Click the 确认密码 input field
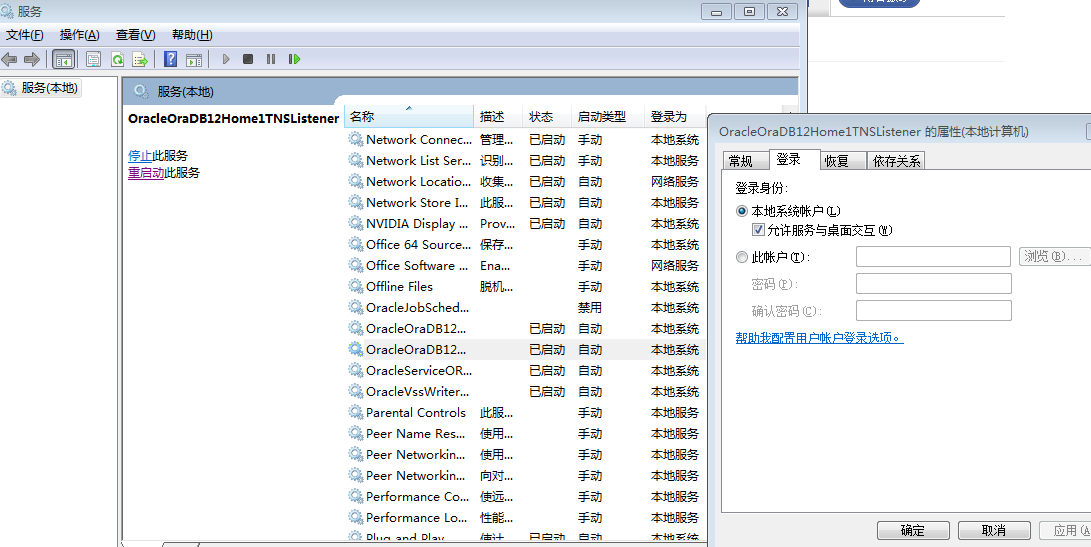1091x547 pixels. pyautogui.click(x=933, y=310)
